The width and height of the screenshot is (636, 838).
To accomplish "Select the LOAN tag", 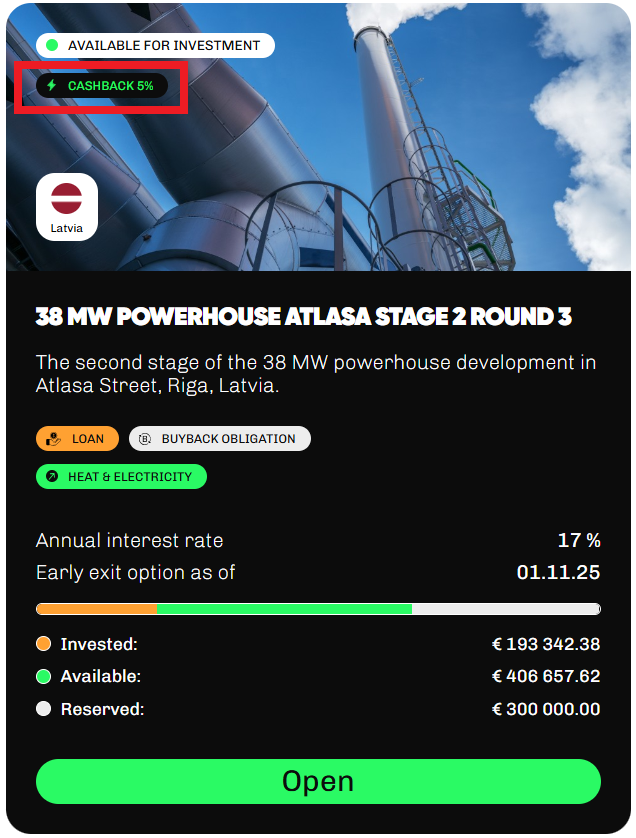I will pyautogui.click(x=77, y=439).
